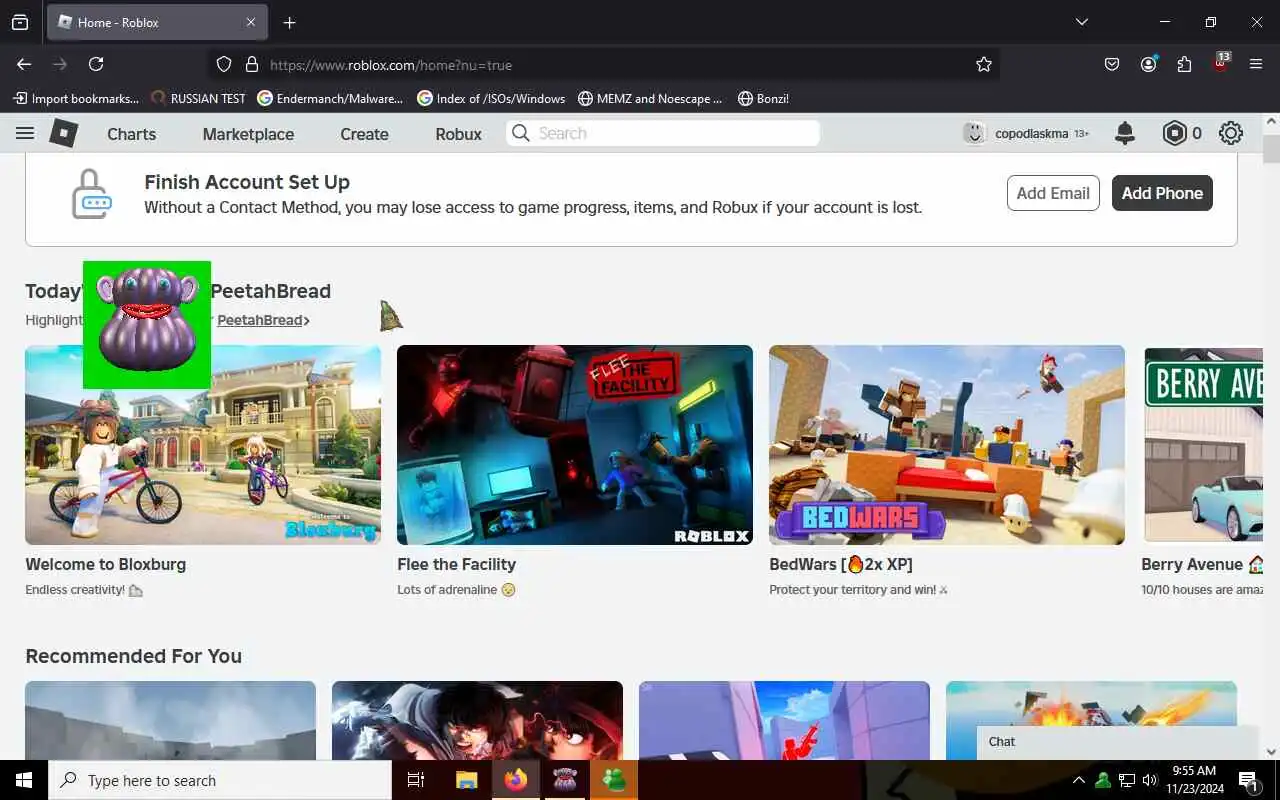This screenshot has height=800, width=1280.
Task: Select the Home - Roblox tab
Action: click(x=156, y=22)
